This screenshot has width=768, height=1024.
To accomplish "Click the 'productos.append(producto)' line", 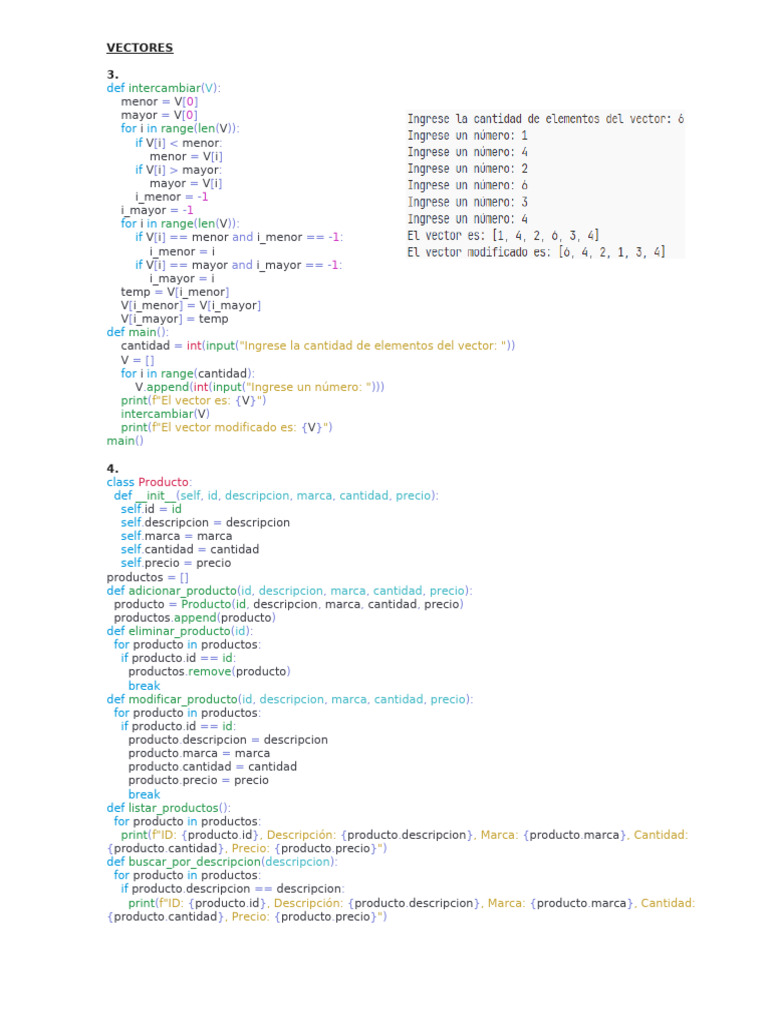I will [x=195, y=618].
